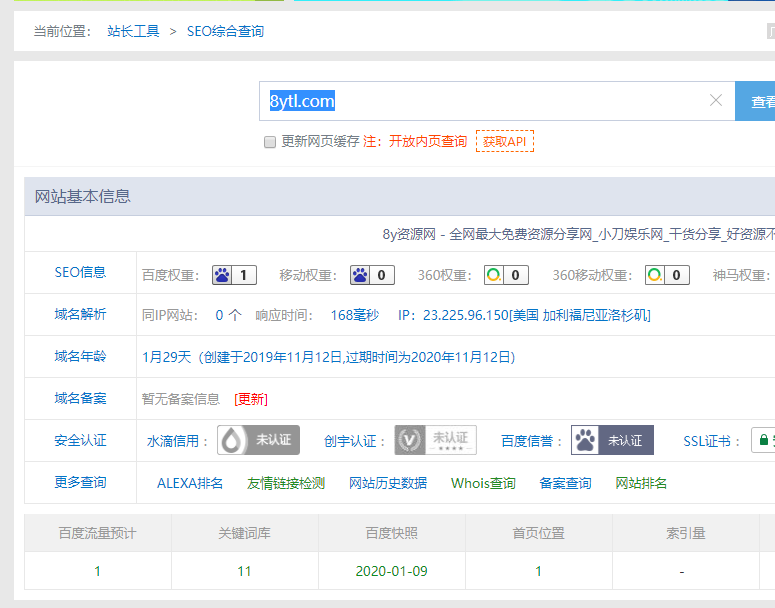Click the mobile weight paw badge showing 0
This screenshot has height=608, width=775.
(x=372, y=275)
